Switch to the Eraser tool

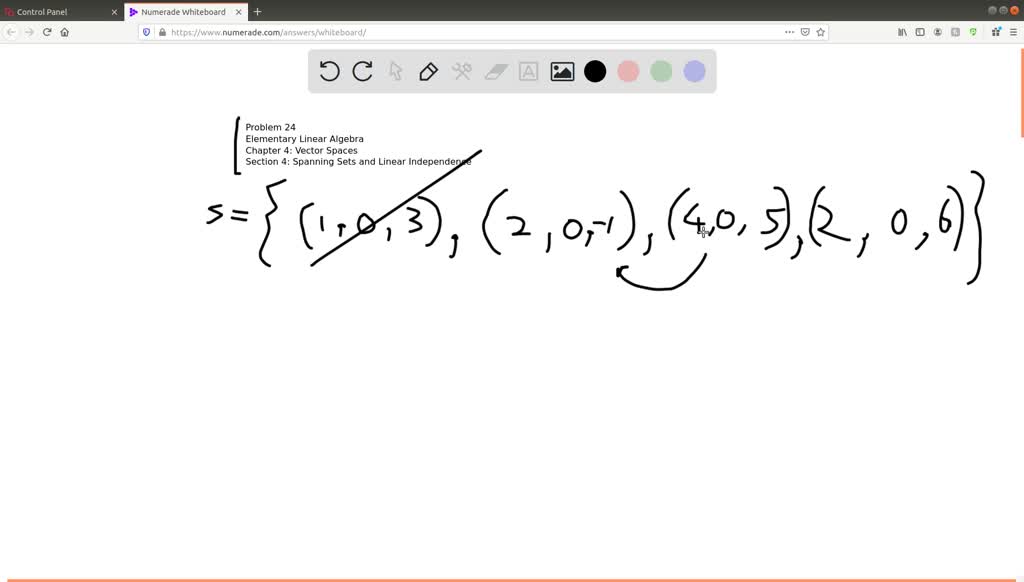tap(496, 71)
